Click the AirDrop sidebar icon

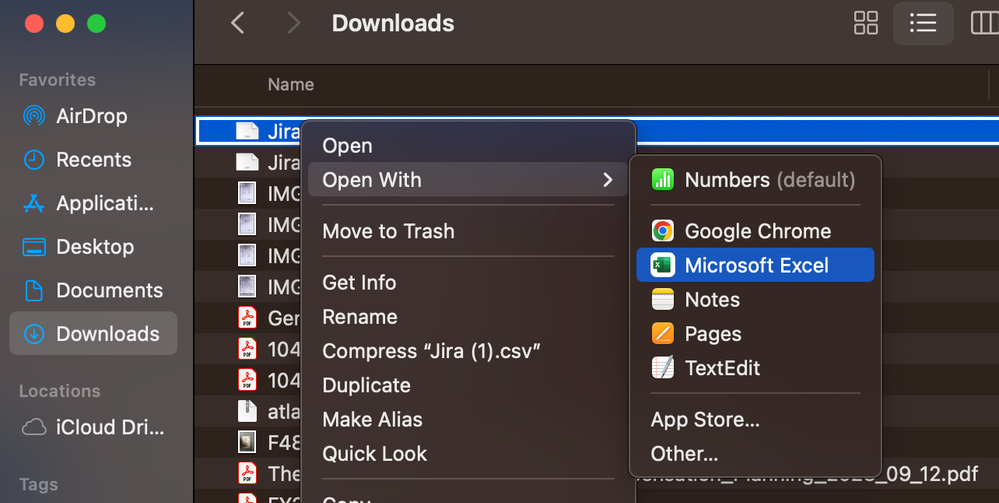[34, 116]
